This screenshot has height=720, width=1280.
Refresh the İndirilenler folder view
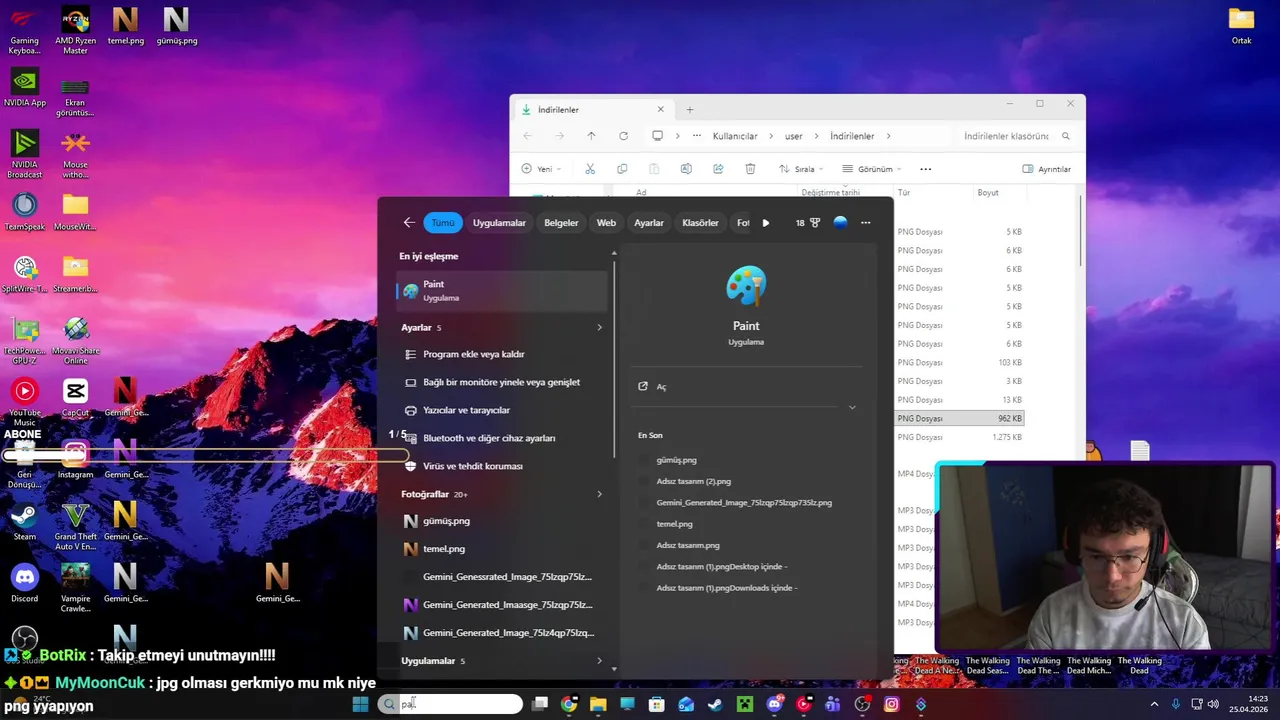(x=623, y=136)
